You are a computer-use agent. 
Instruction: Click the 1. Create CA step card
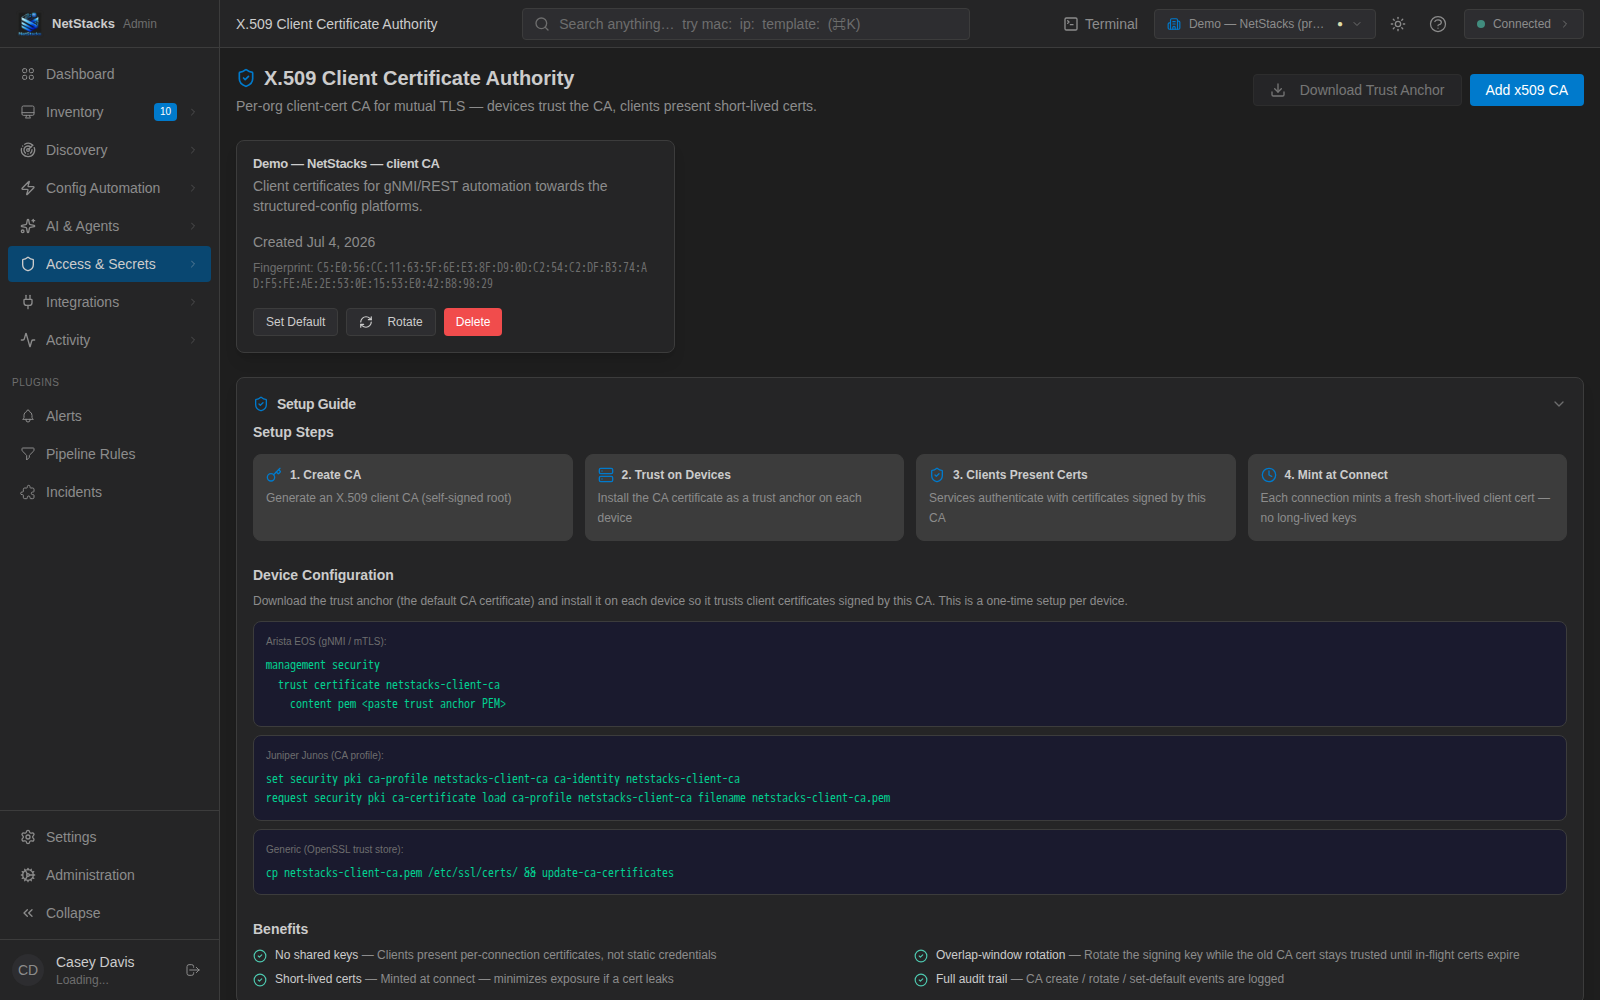413,497
